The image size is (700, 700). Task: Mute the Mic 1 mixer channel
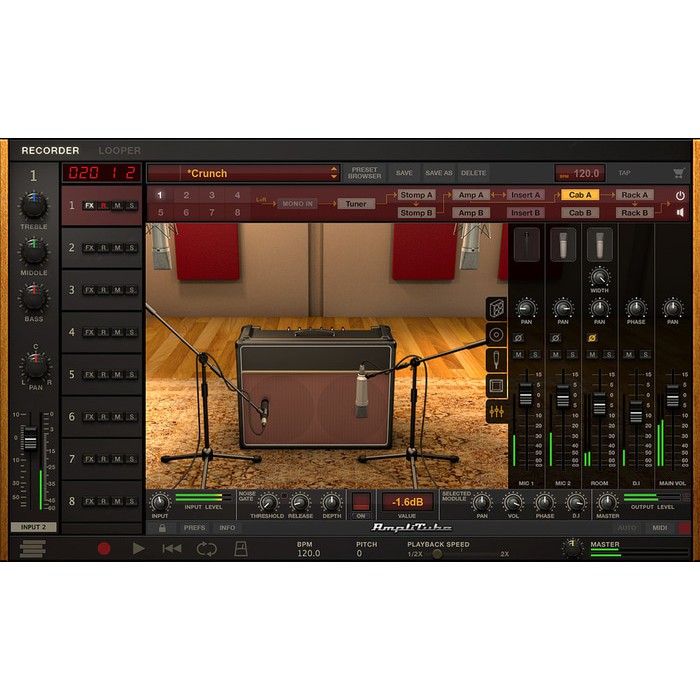click(x=518, y=354)
